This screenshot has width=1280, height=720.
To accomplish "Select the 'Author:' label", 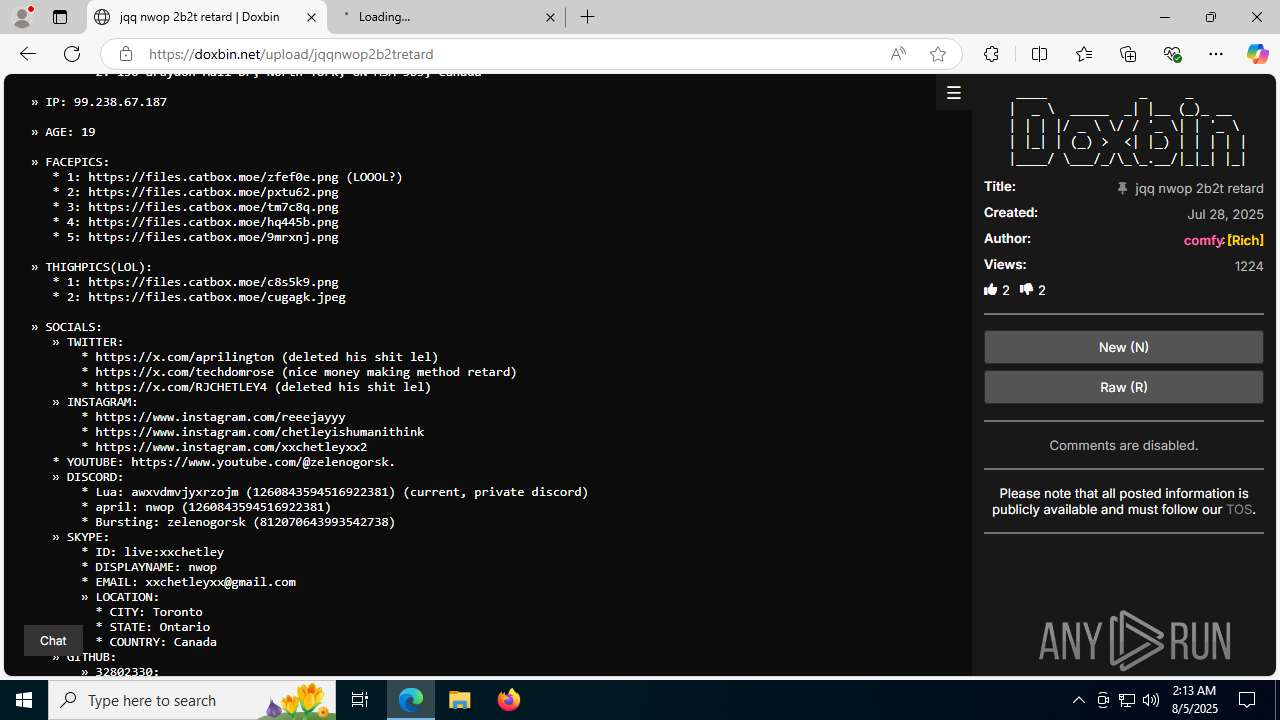I will [x=1007, y=238].
